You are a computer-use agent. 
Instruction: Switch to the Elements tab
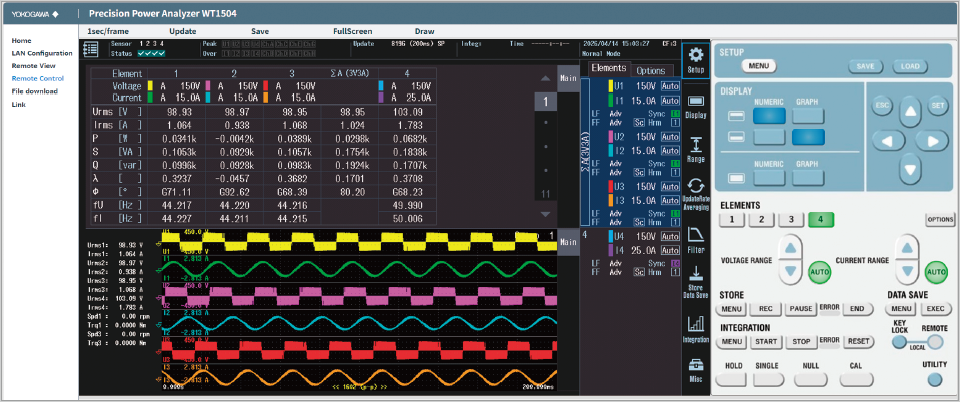[607, 69]
